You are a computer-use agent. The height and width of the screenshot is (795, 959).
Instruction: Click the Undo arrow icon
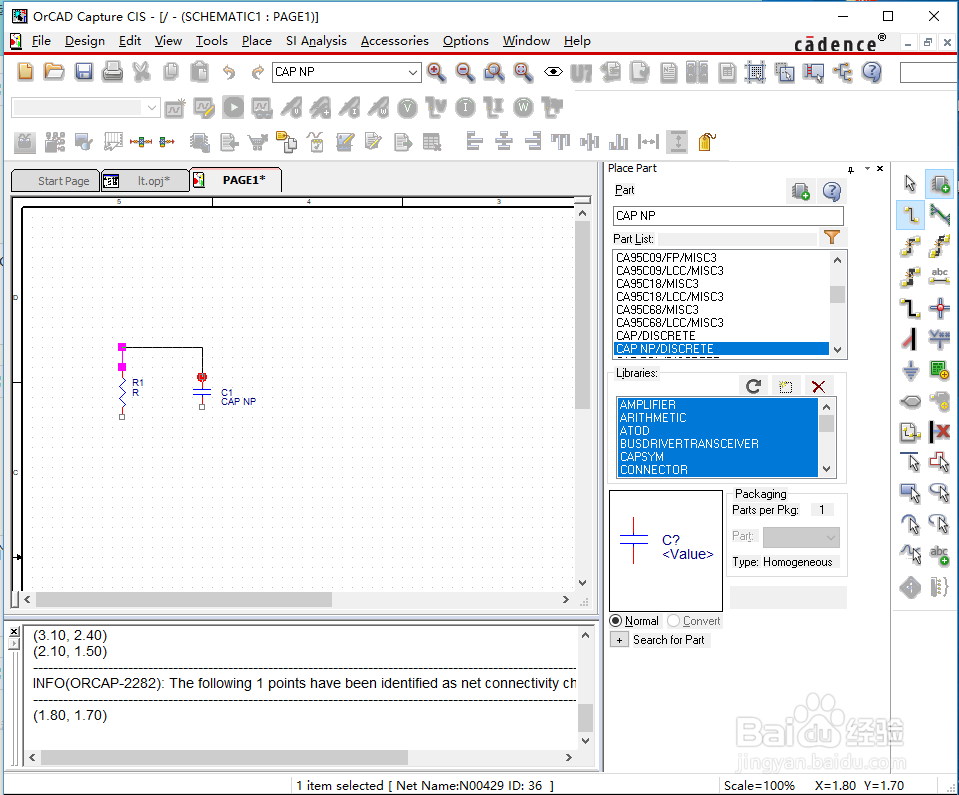pos(229,72)
